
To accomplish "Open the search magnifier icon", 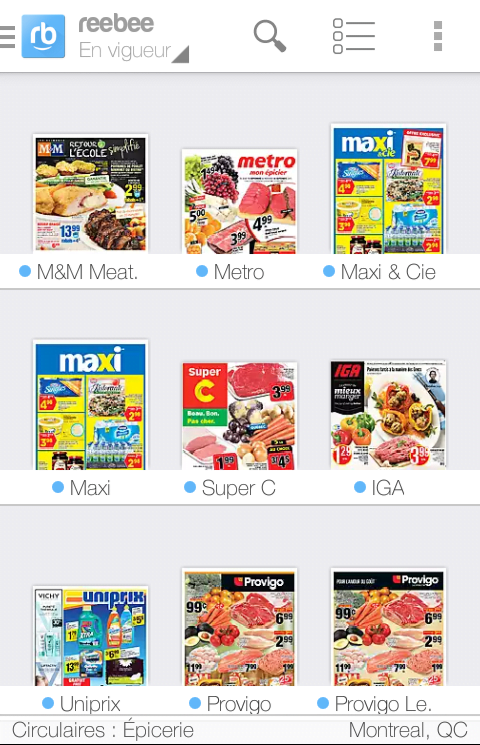I will tap(269, 36).
